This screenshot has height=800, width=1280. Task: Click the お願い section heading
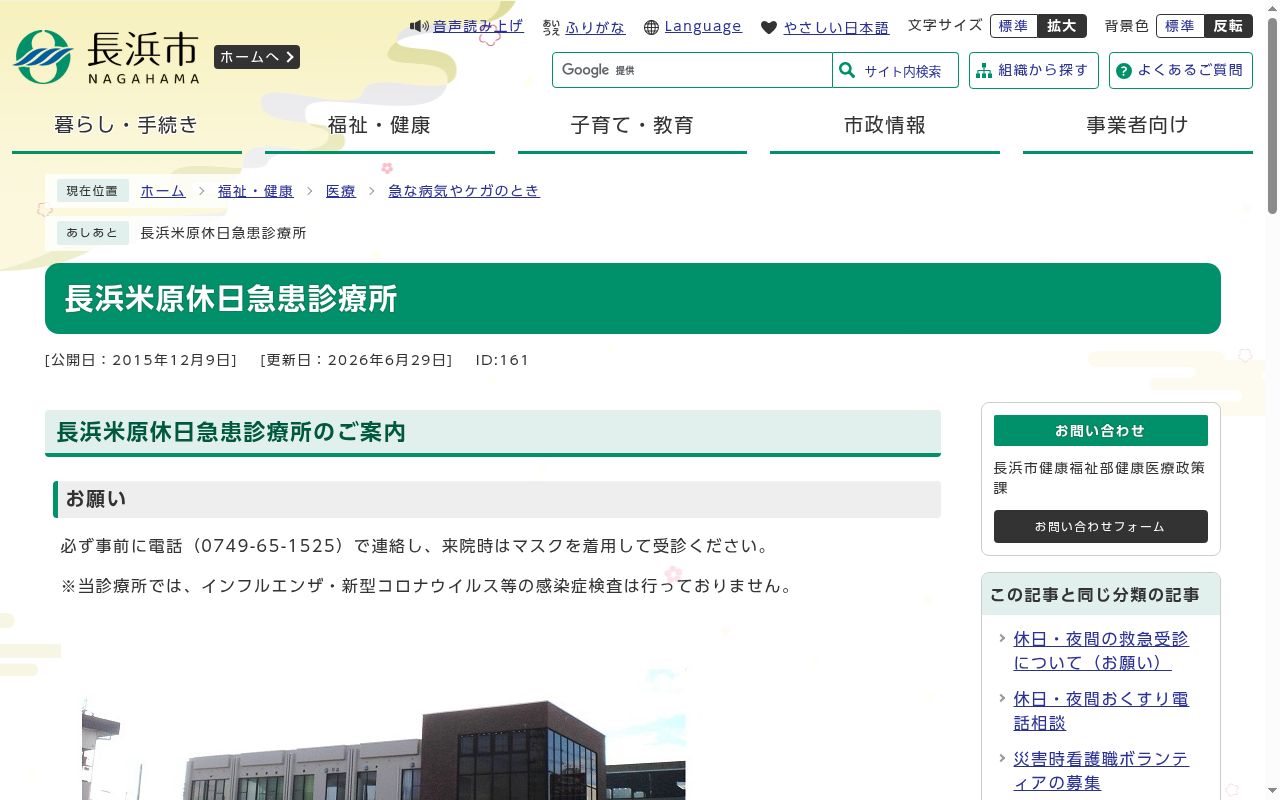click(x=497, y=499)
